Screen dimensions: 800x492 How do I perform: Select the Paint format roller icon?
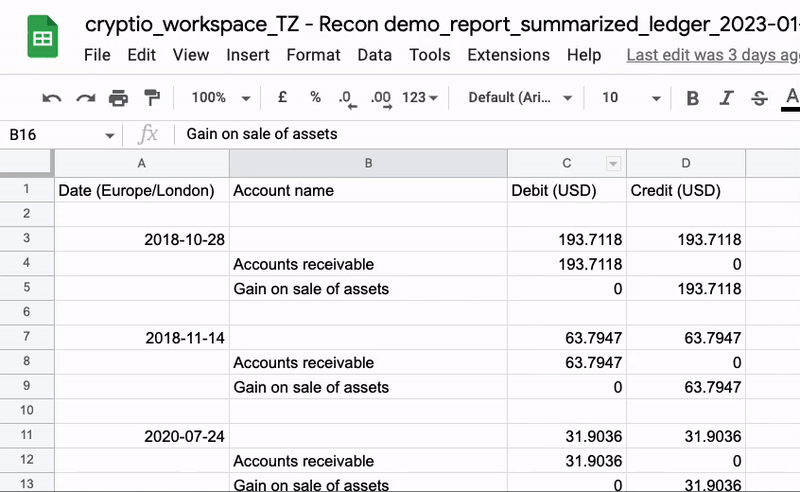click(x=152, y=97)
